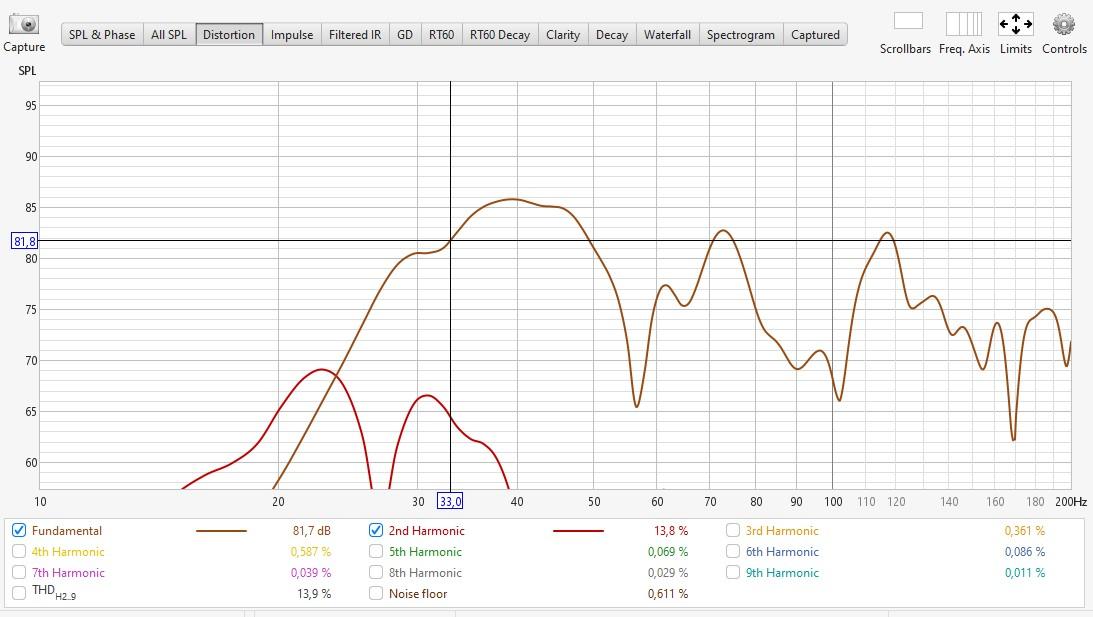Click the 33,0 frequency cursor box
Image resolution: width=1093 pixels, height=617 pixels.
[x=450, y=501]
